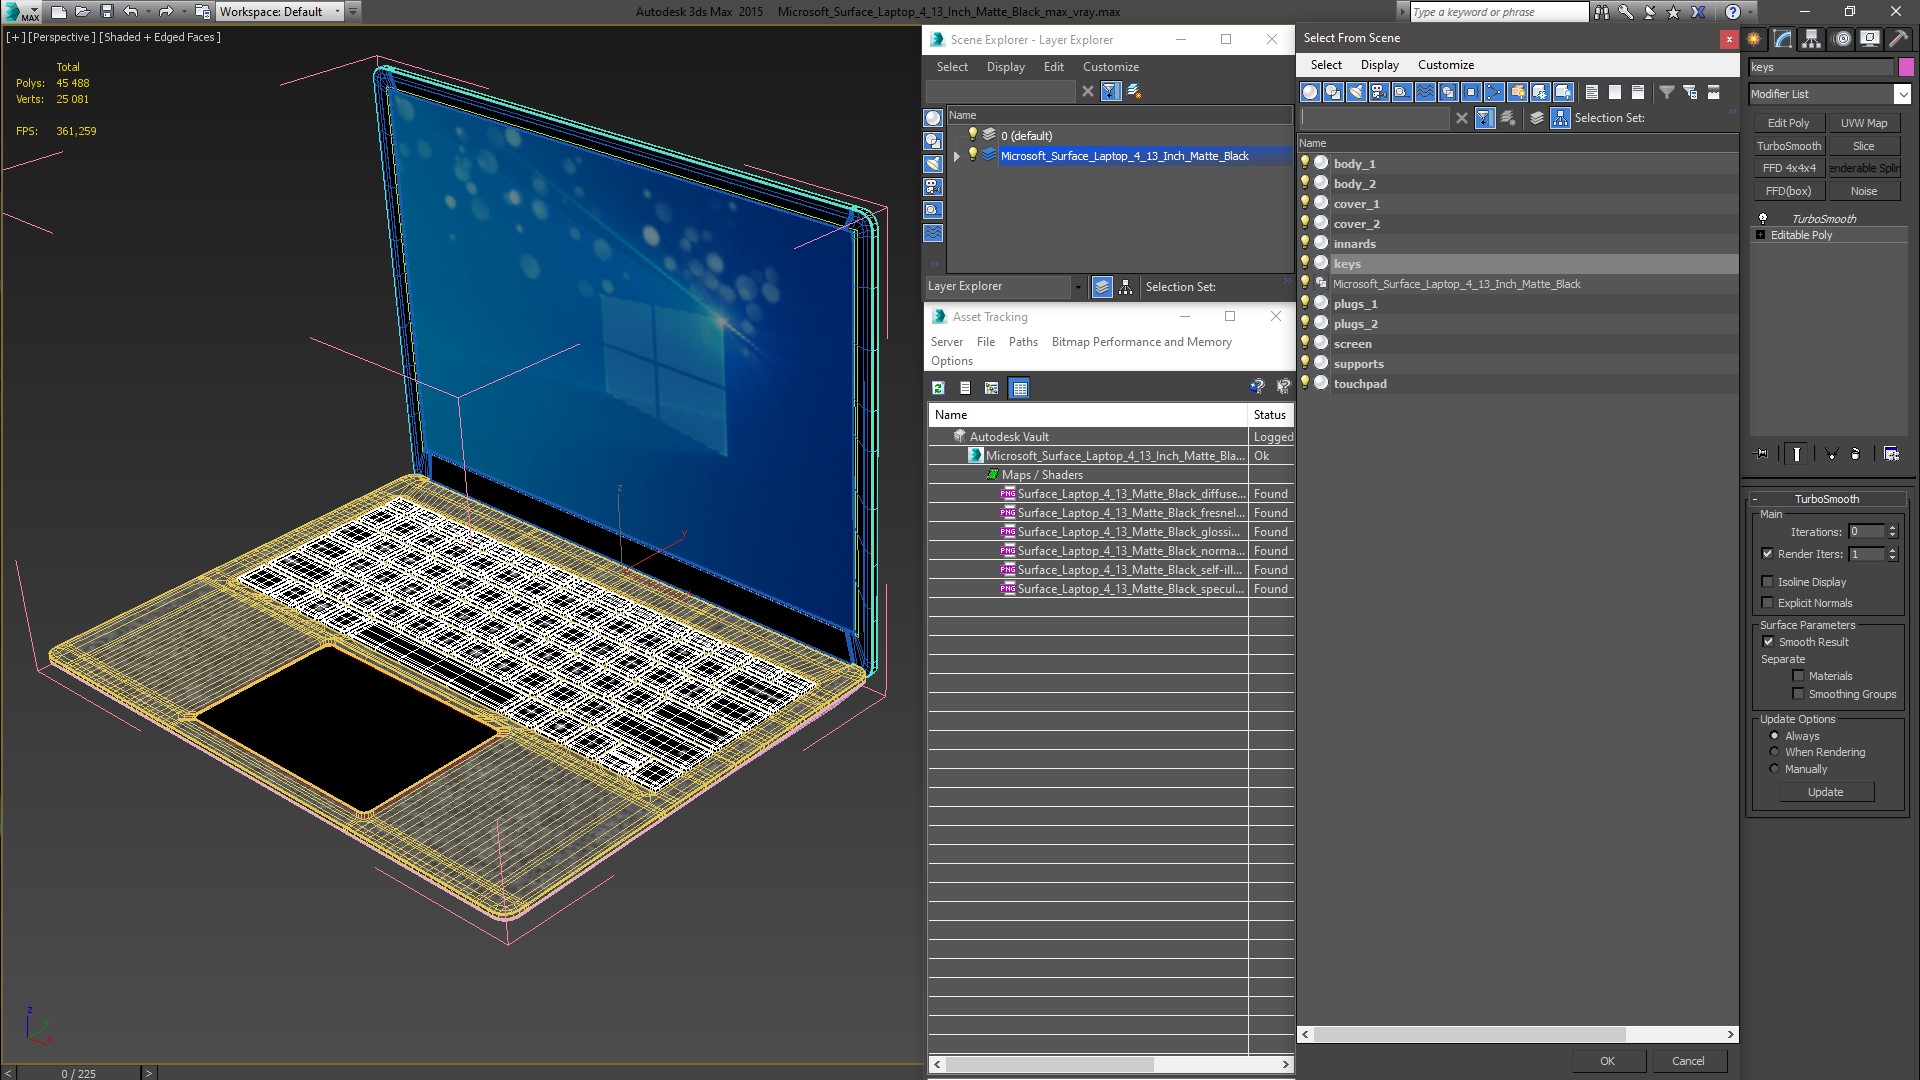Open the Hierarchy panel tab
The image size is (1920, 1080).
click(1811, 39)
